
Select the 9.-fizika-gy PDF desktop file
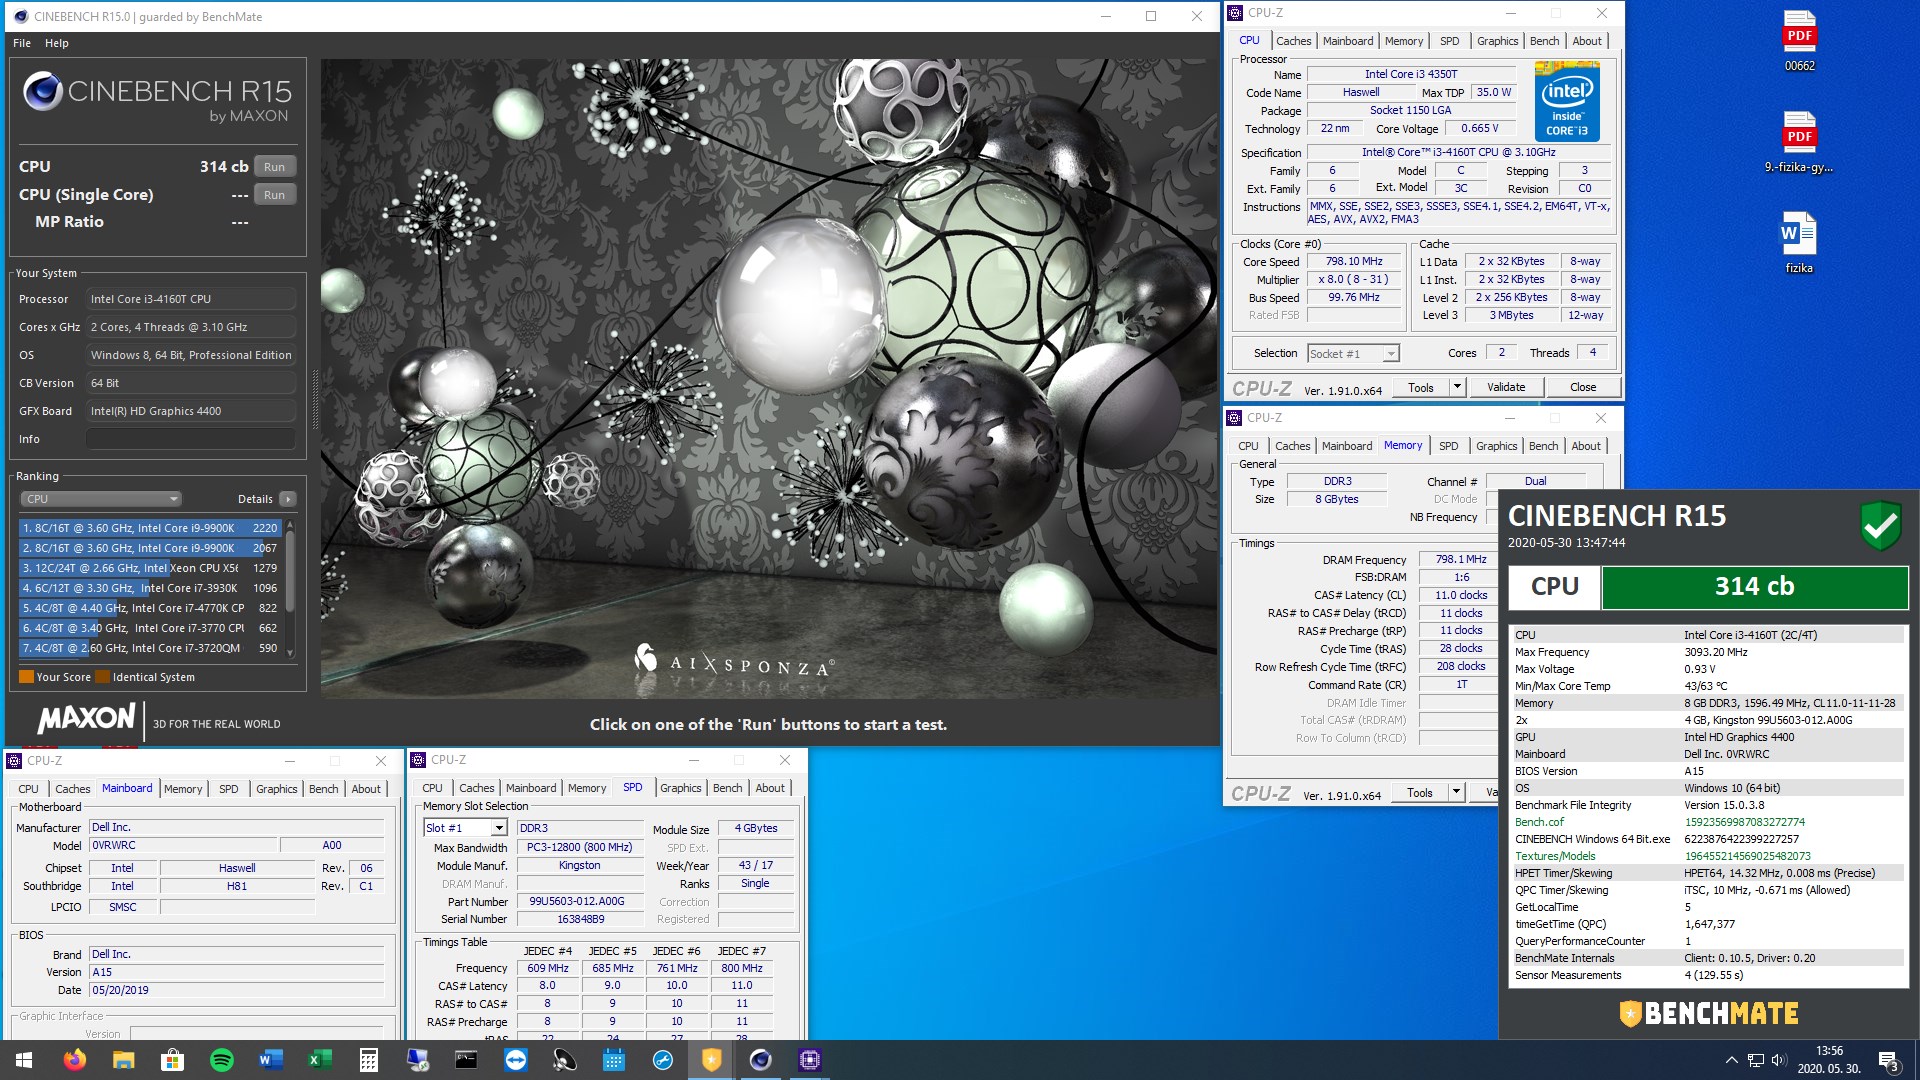[1799, 142]
